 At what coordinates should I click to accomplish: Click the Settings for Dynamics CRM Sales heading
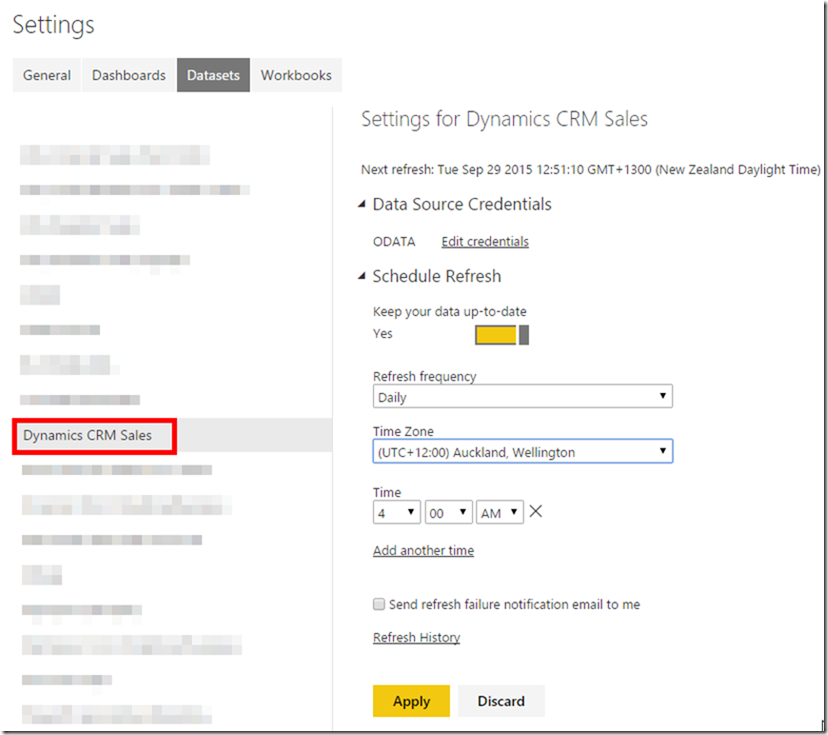tap(504, 119)
